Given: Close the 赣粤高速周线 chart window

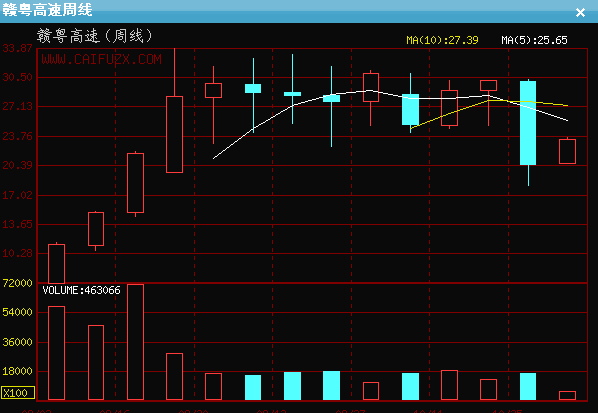Looking at the screenshot, I should pos(580,13).
